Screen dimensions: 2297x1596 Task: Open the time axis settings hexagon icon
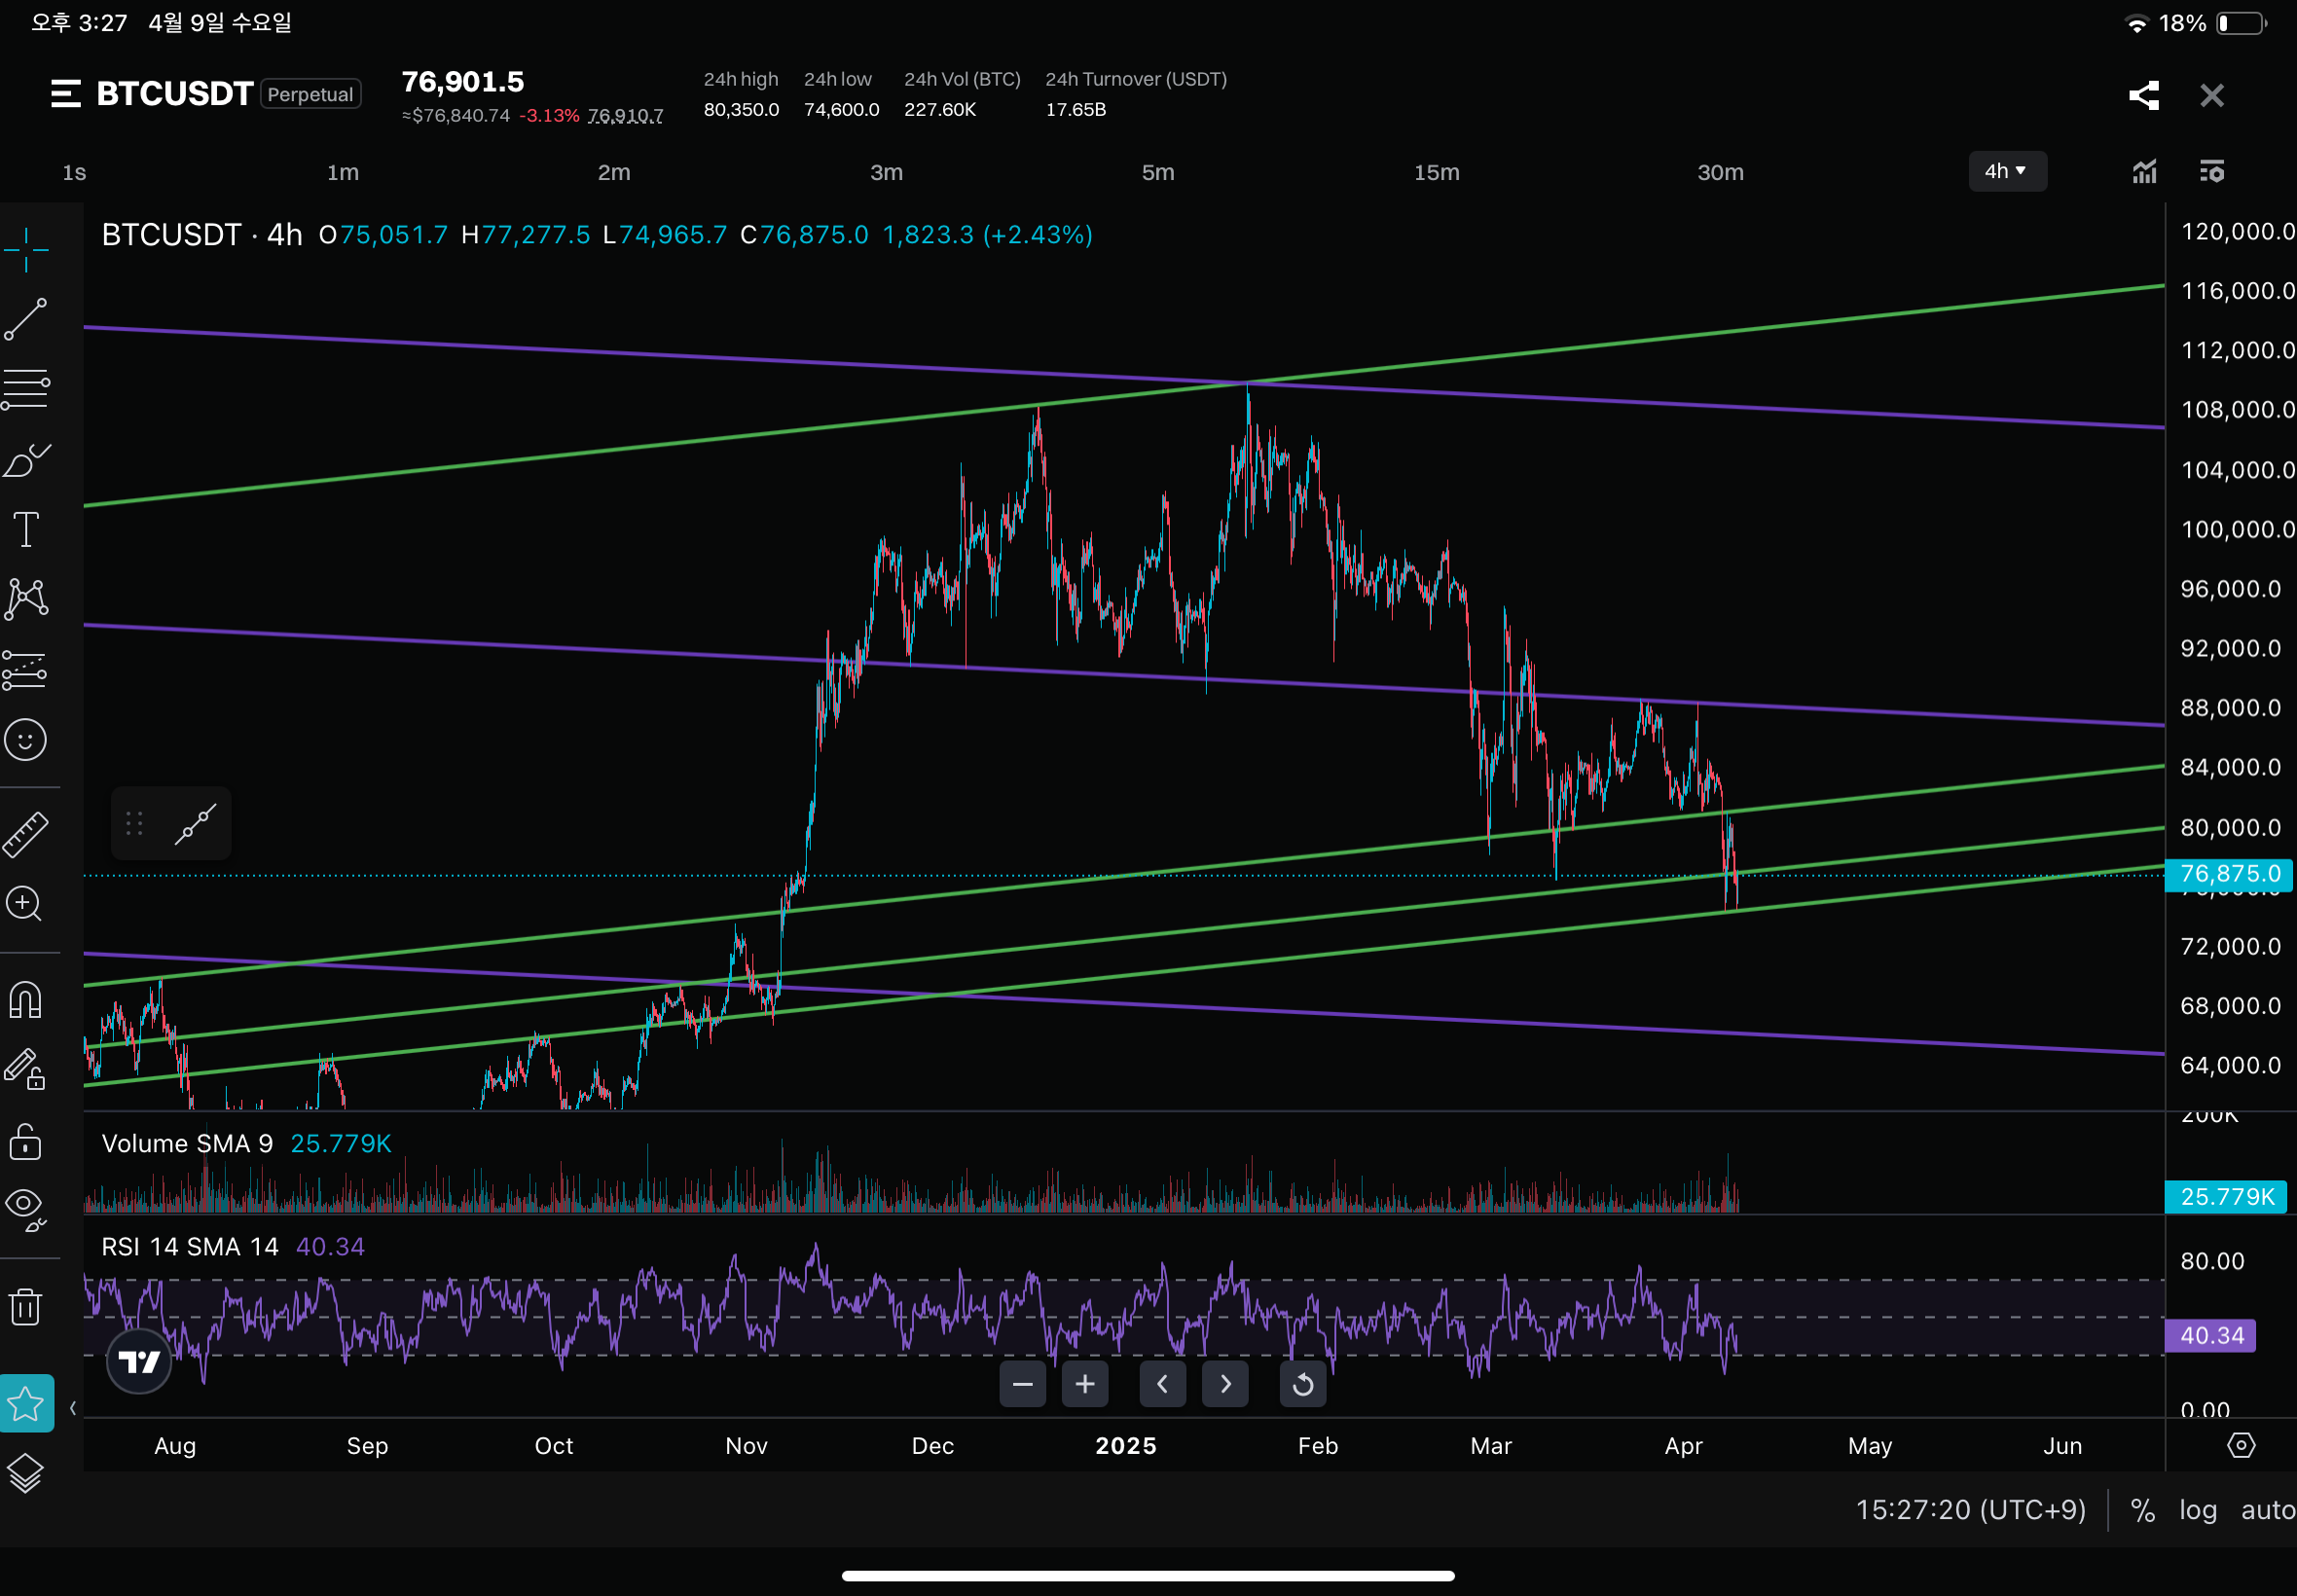2241,1445
